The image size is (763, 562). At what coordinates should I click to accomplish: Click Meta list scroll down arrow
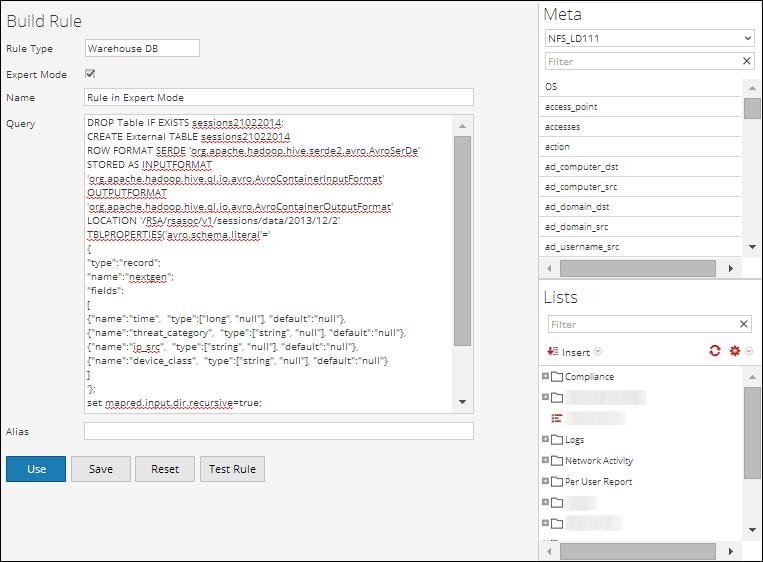(752, 247)
